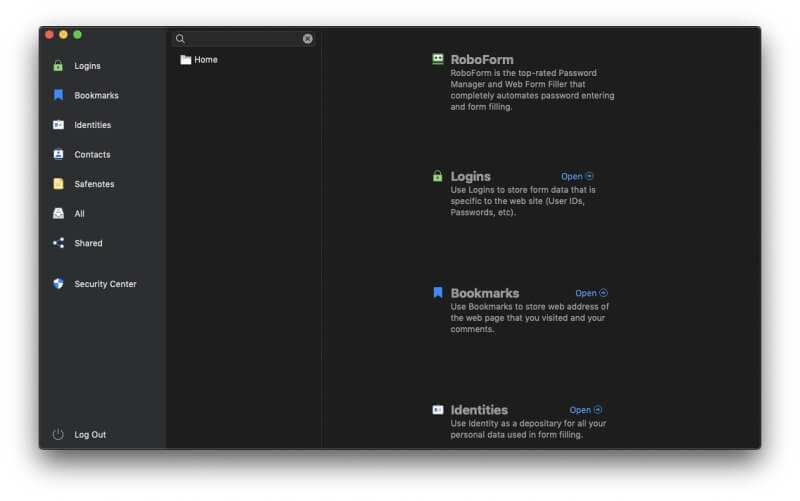The height and width of the screenshot is (501, 800).
Task: Select Logins in the sidebar
Action: point(87,66)
